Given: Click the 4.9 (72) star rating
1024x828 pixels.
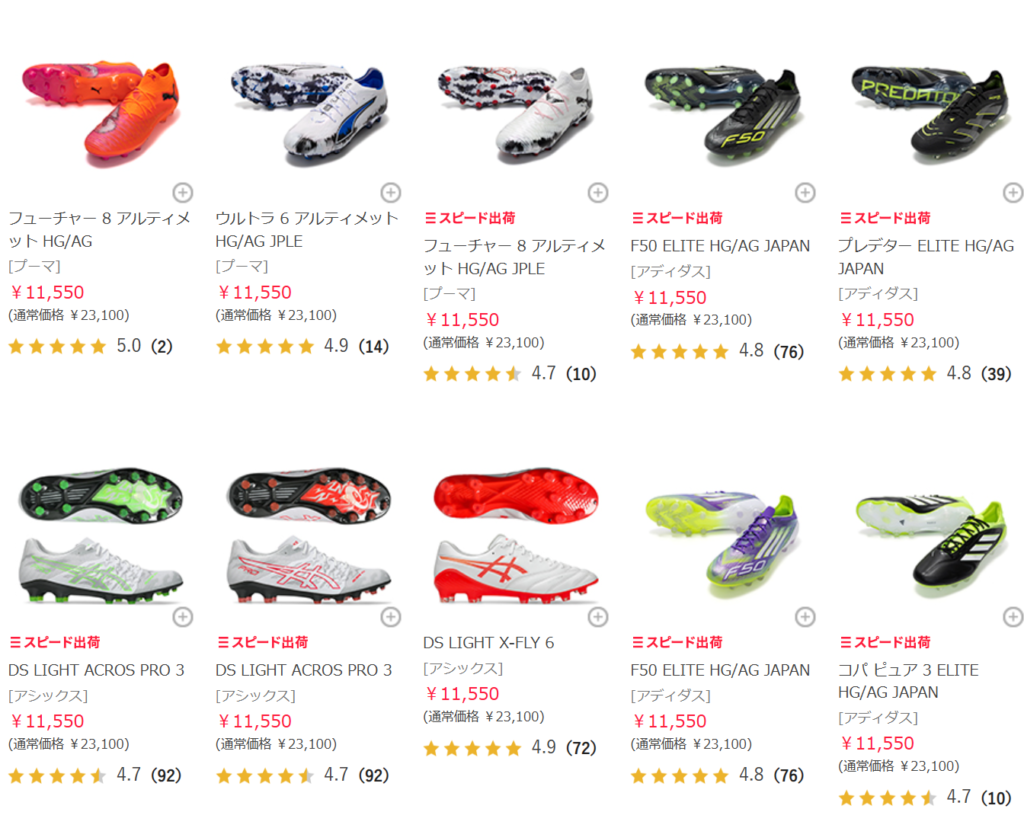Looking at the screenshot, I should tap(509, 748).
